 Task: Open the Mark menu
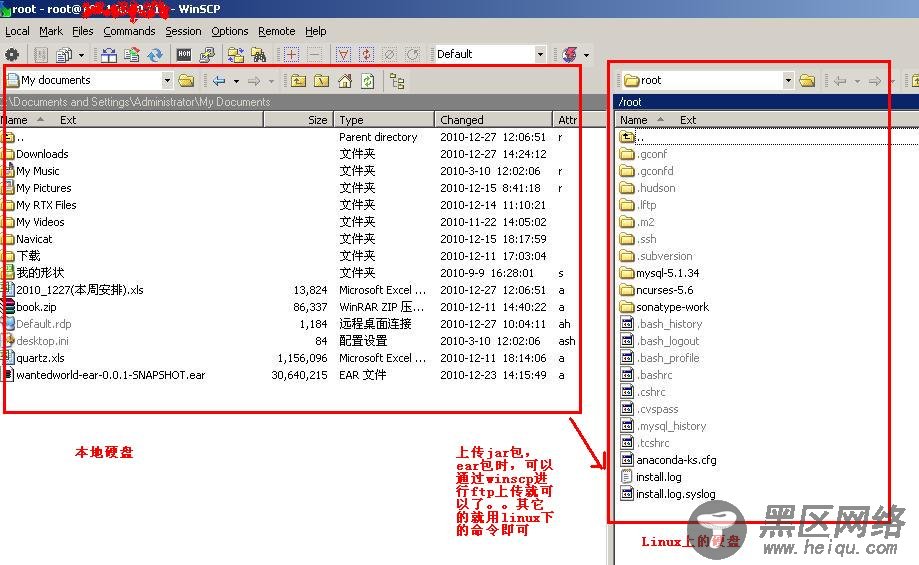51,31
